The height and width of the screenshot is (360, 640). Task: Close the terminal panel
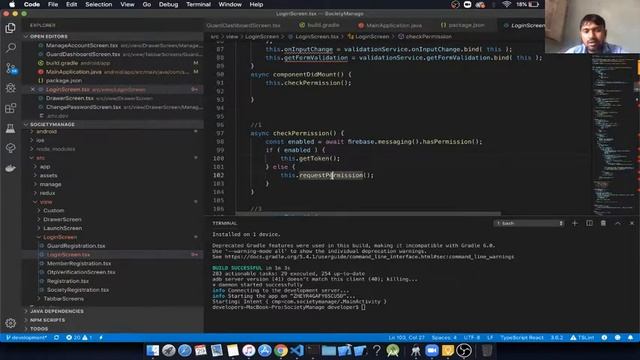631,223
